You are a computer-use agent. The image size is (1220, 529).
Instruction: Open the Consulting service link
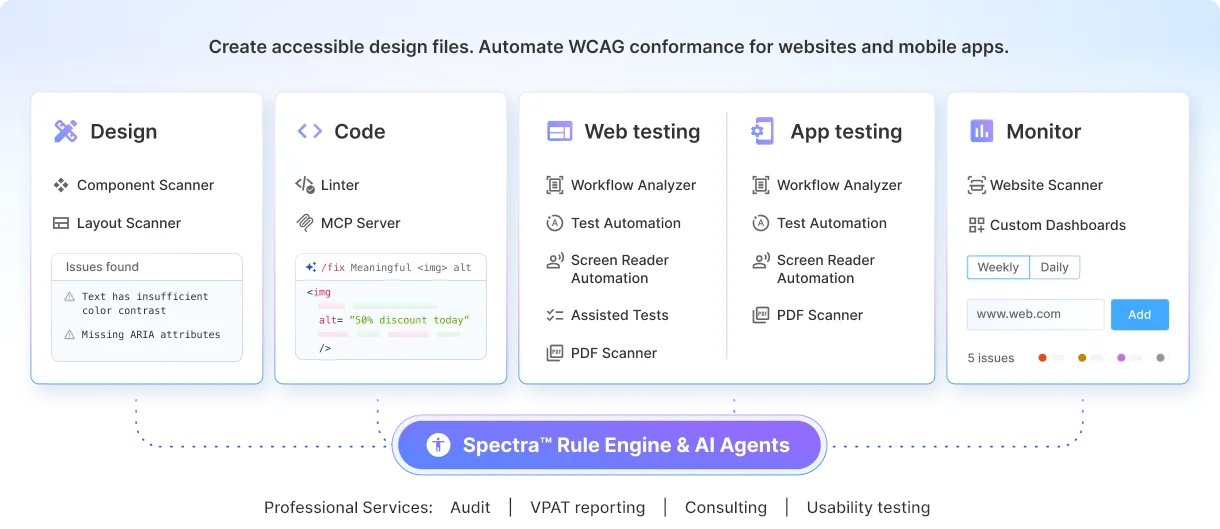tap(726, 508)
